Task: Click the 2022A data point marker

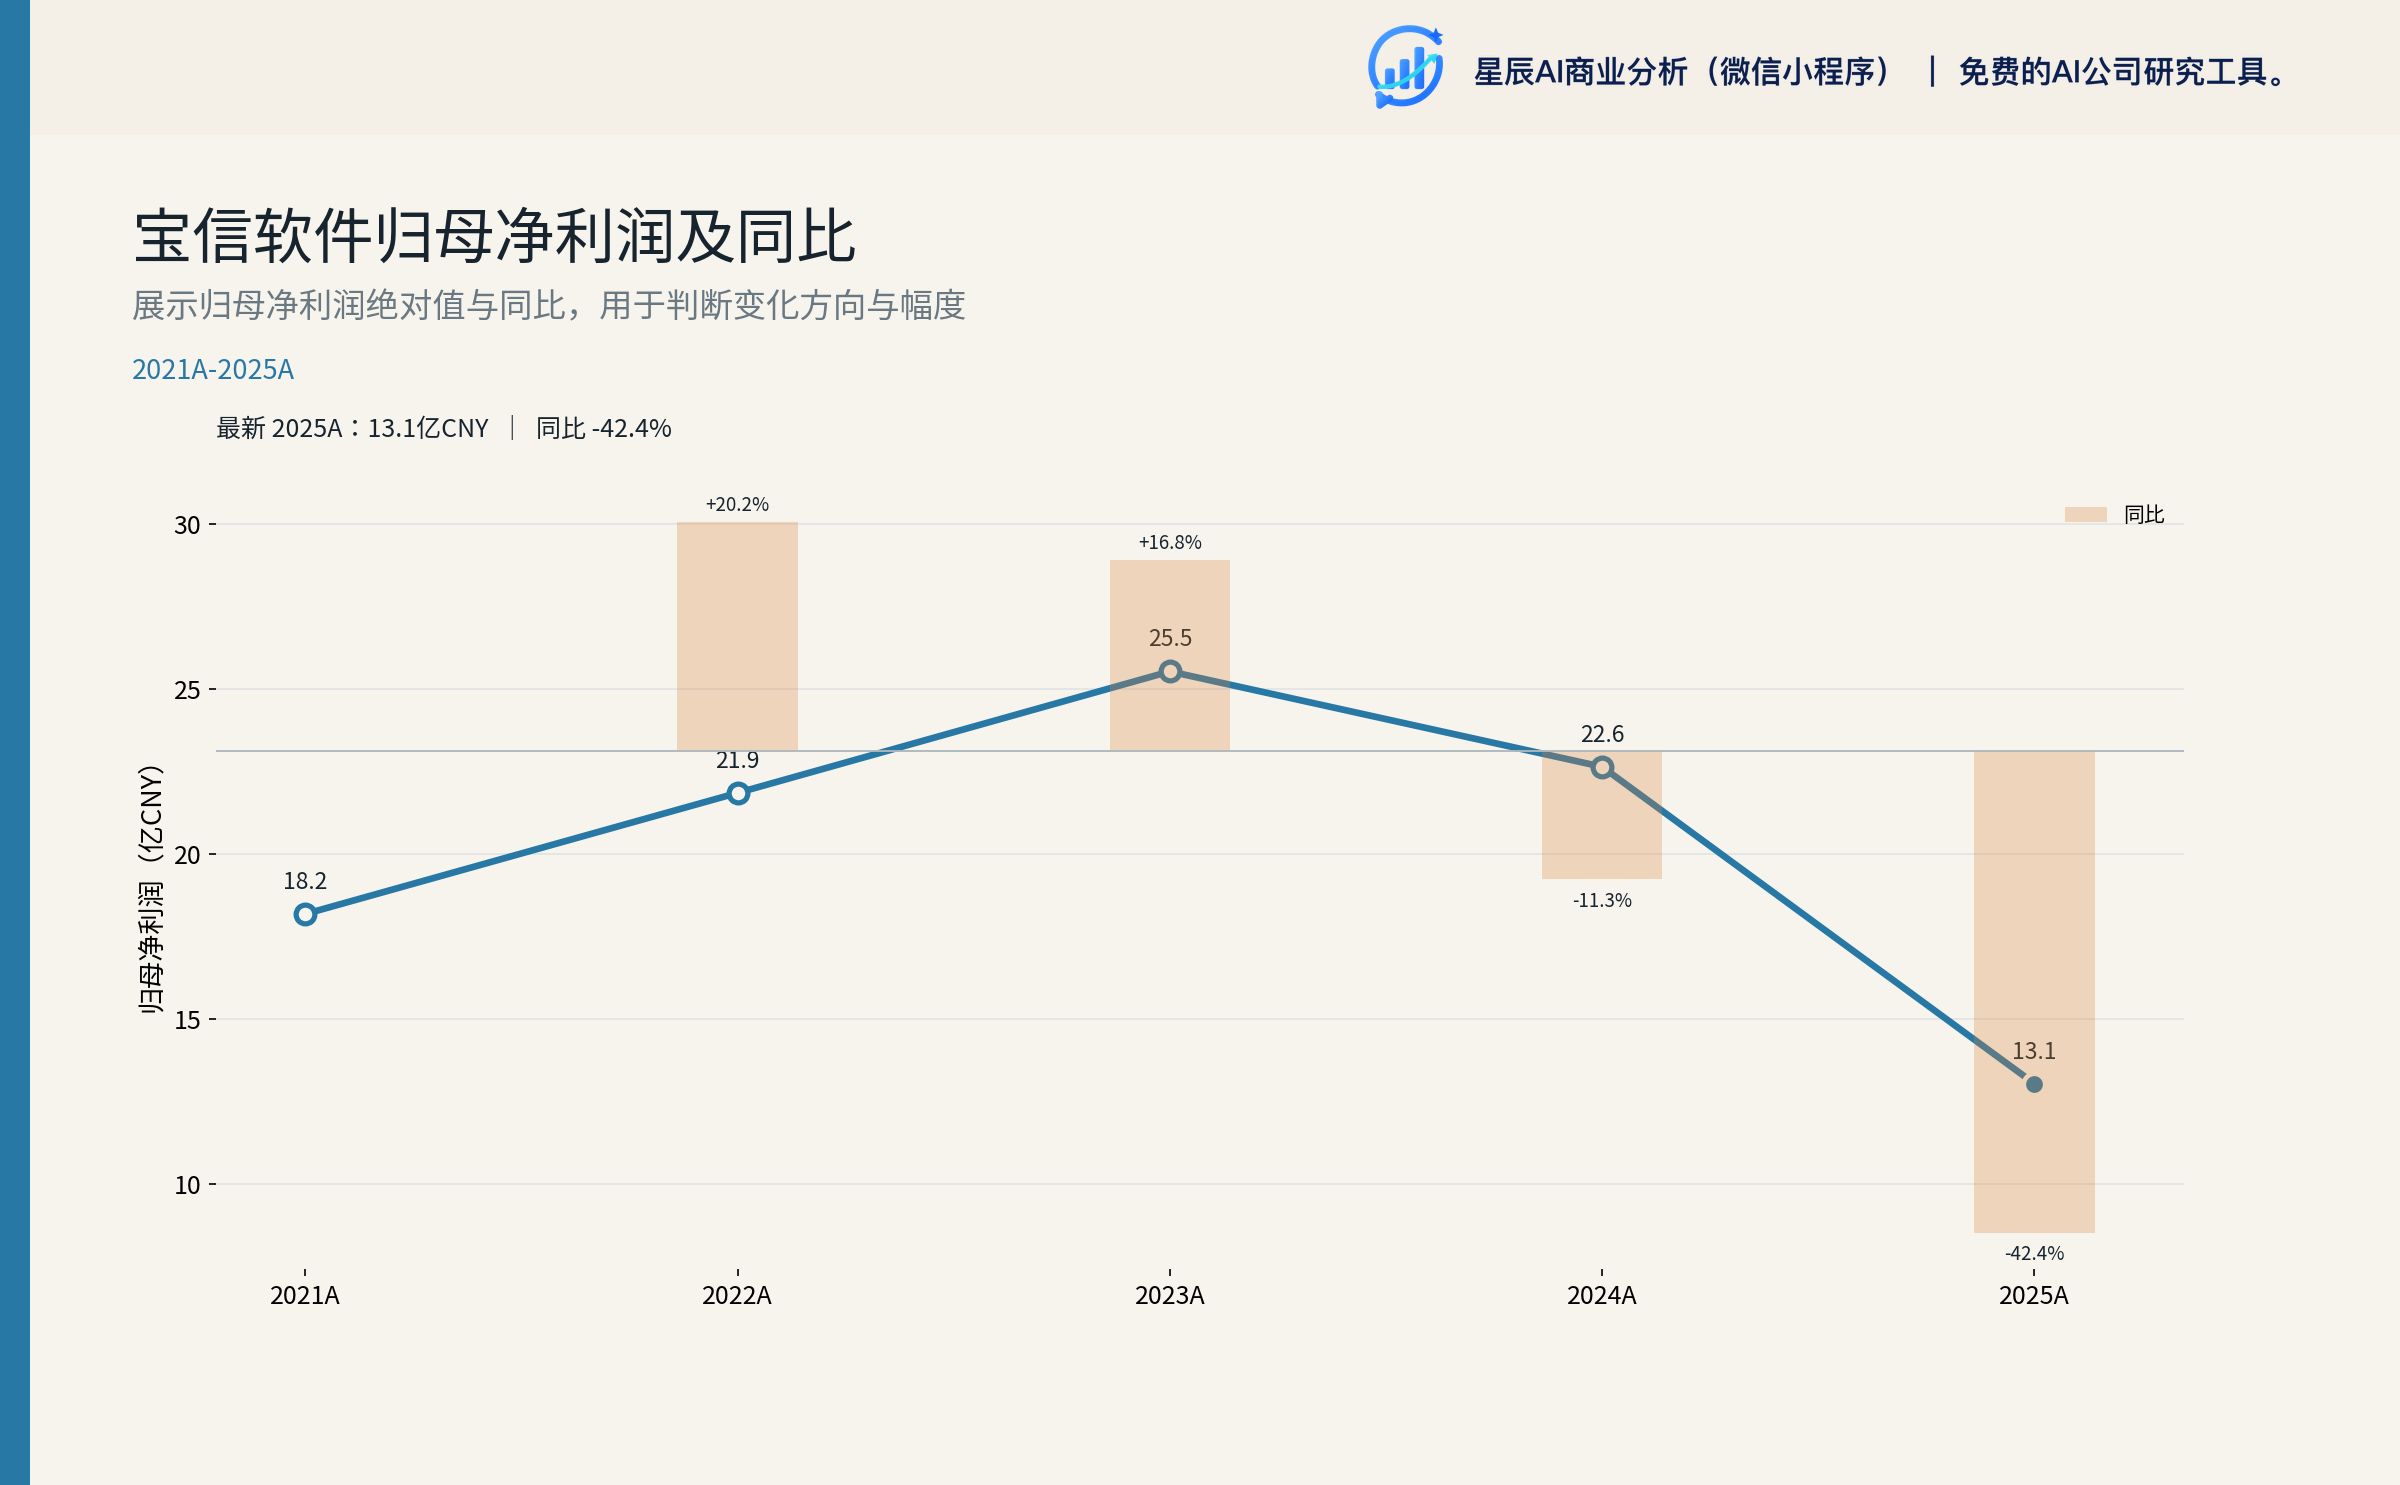Action: pos(738,793)
